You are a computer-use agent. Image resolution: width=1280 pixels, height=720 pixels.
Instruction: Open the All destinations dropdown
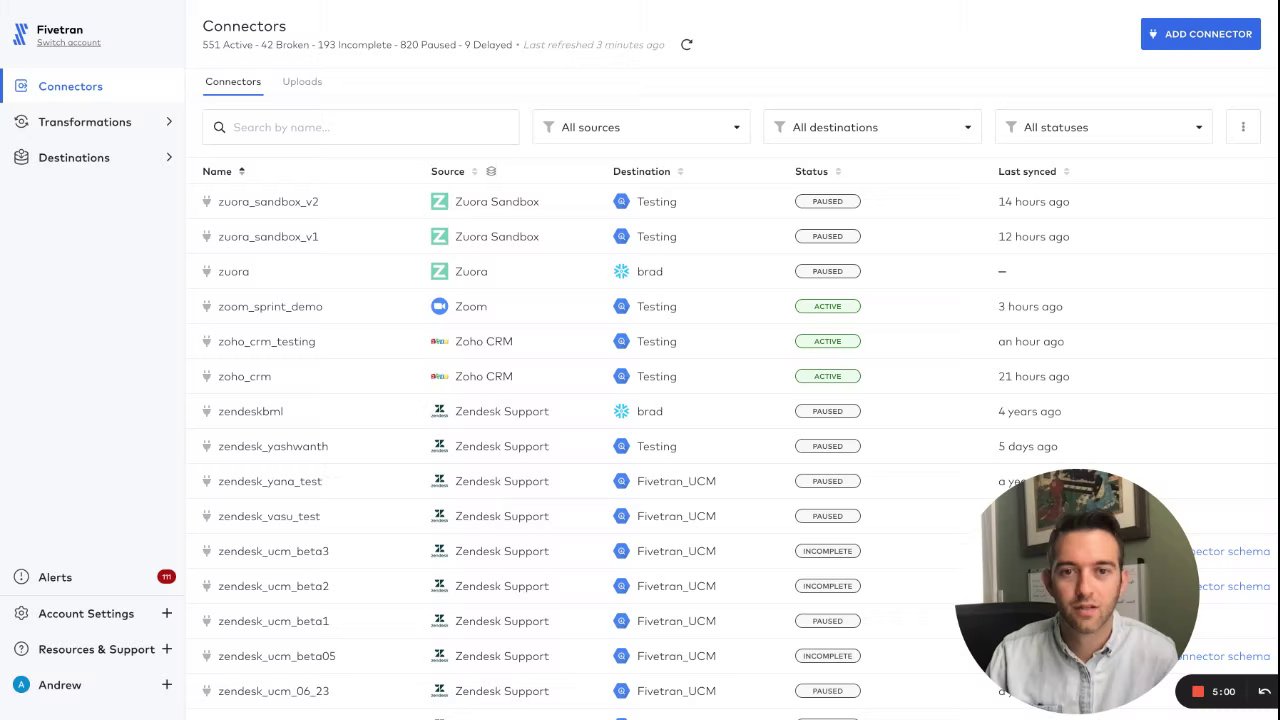tap(872, 127)
